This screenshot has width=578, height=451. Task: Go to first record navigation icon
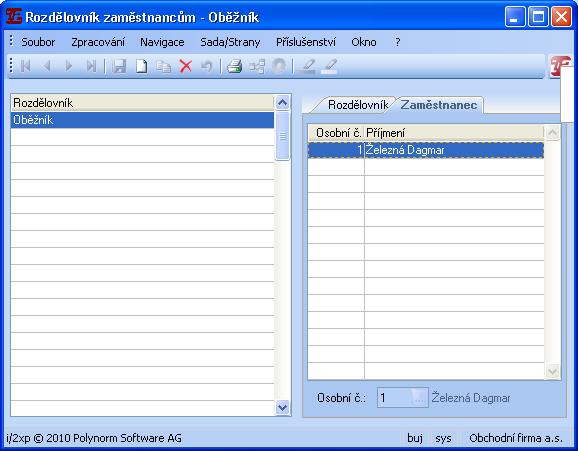[x=25, y=66]
